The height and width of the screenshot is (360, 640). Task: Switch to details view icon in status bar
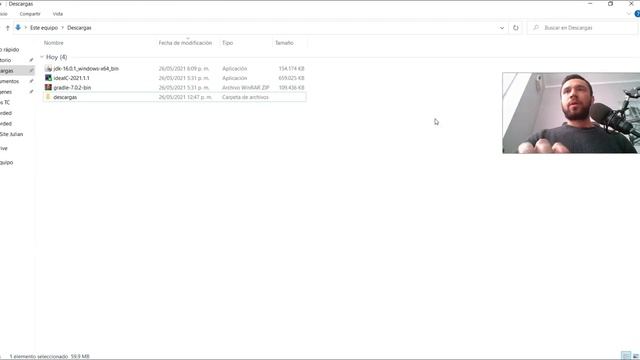tap(626, 356)
